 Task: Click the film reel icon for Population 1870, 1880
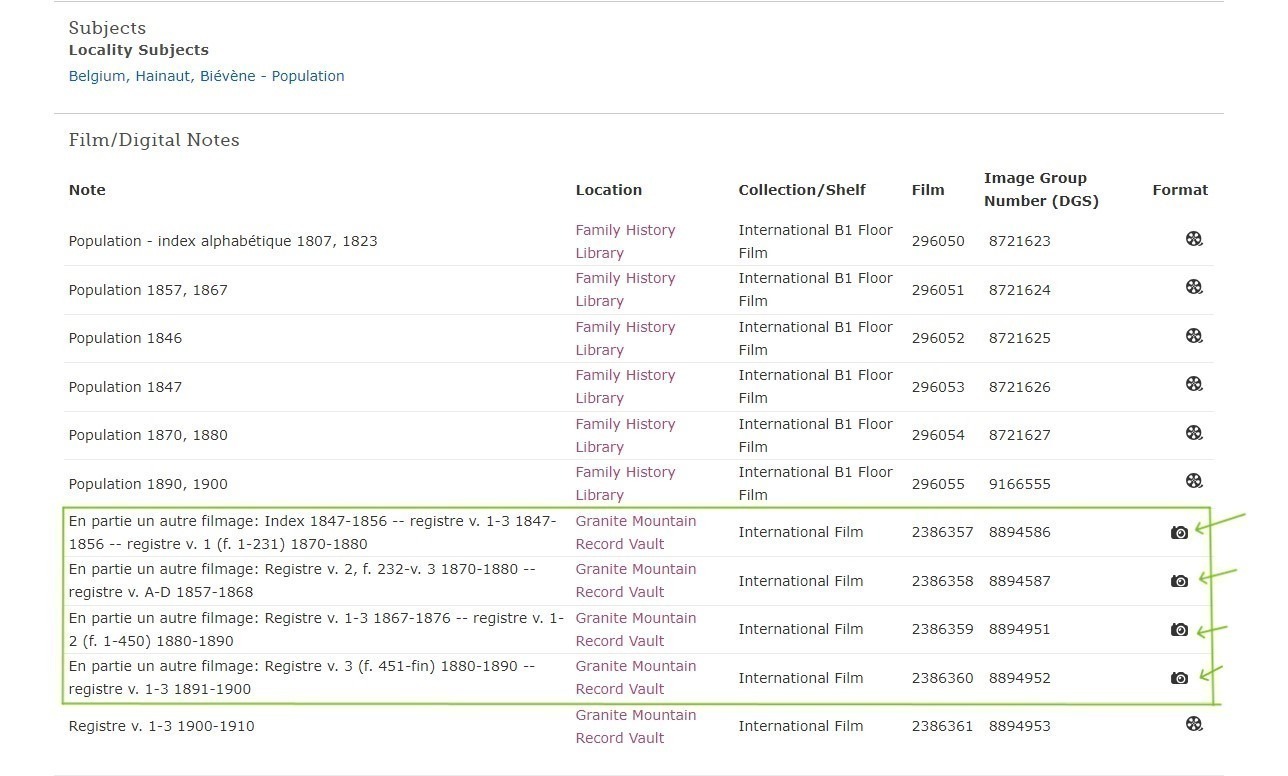1194,433
